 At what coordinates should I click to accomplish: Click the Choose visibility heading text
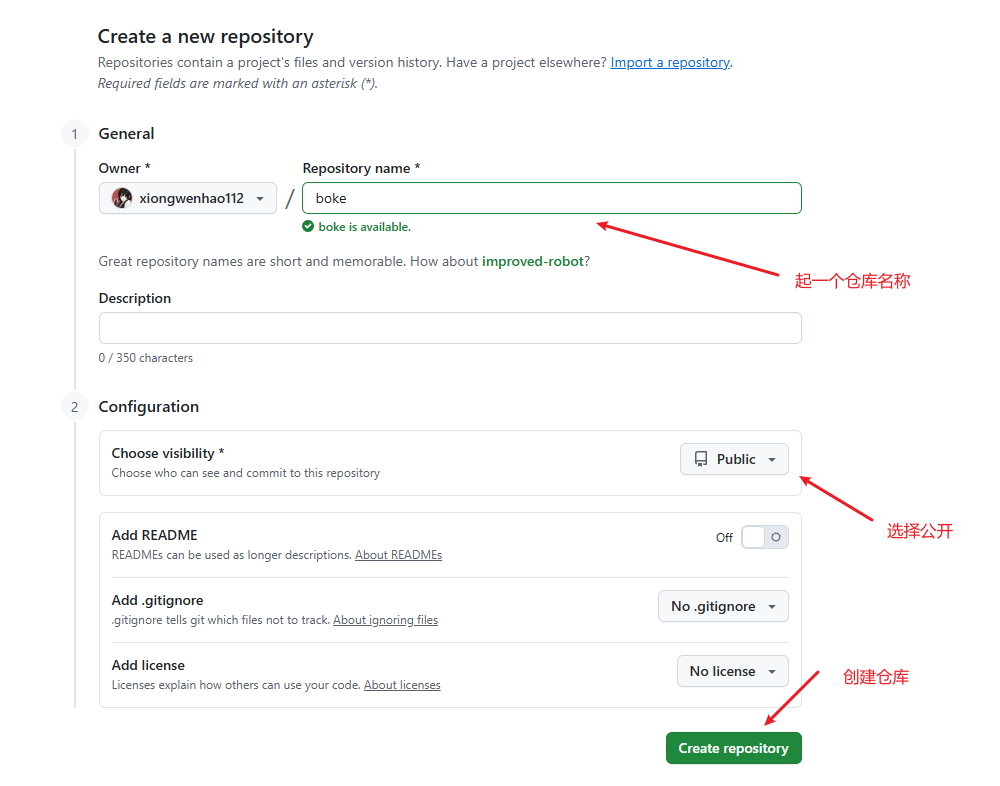coord(168,453)
